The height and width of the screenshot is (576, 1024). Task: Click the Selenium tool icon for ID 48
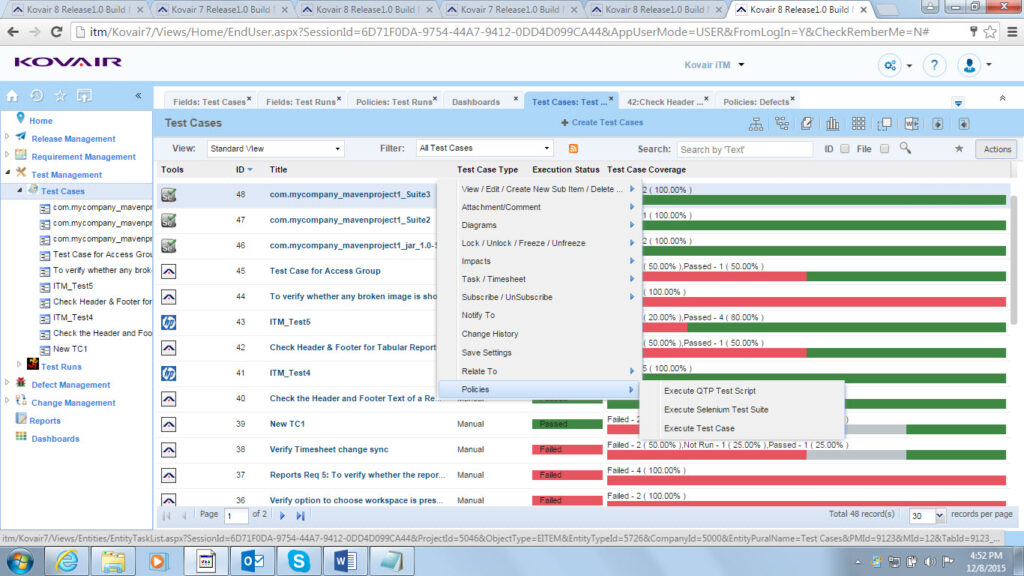click(169, 194)
